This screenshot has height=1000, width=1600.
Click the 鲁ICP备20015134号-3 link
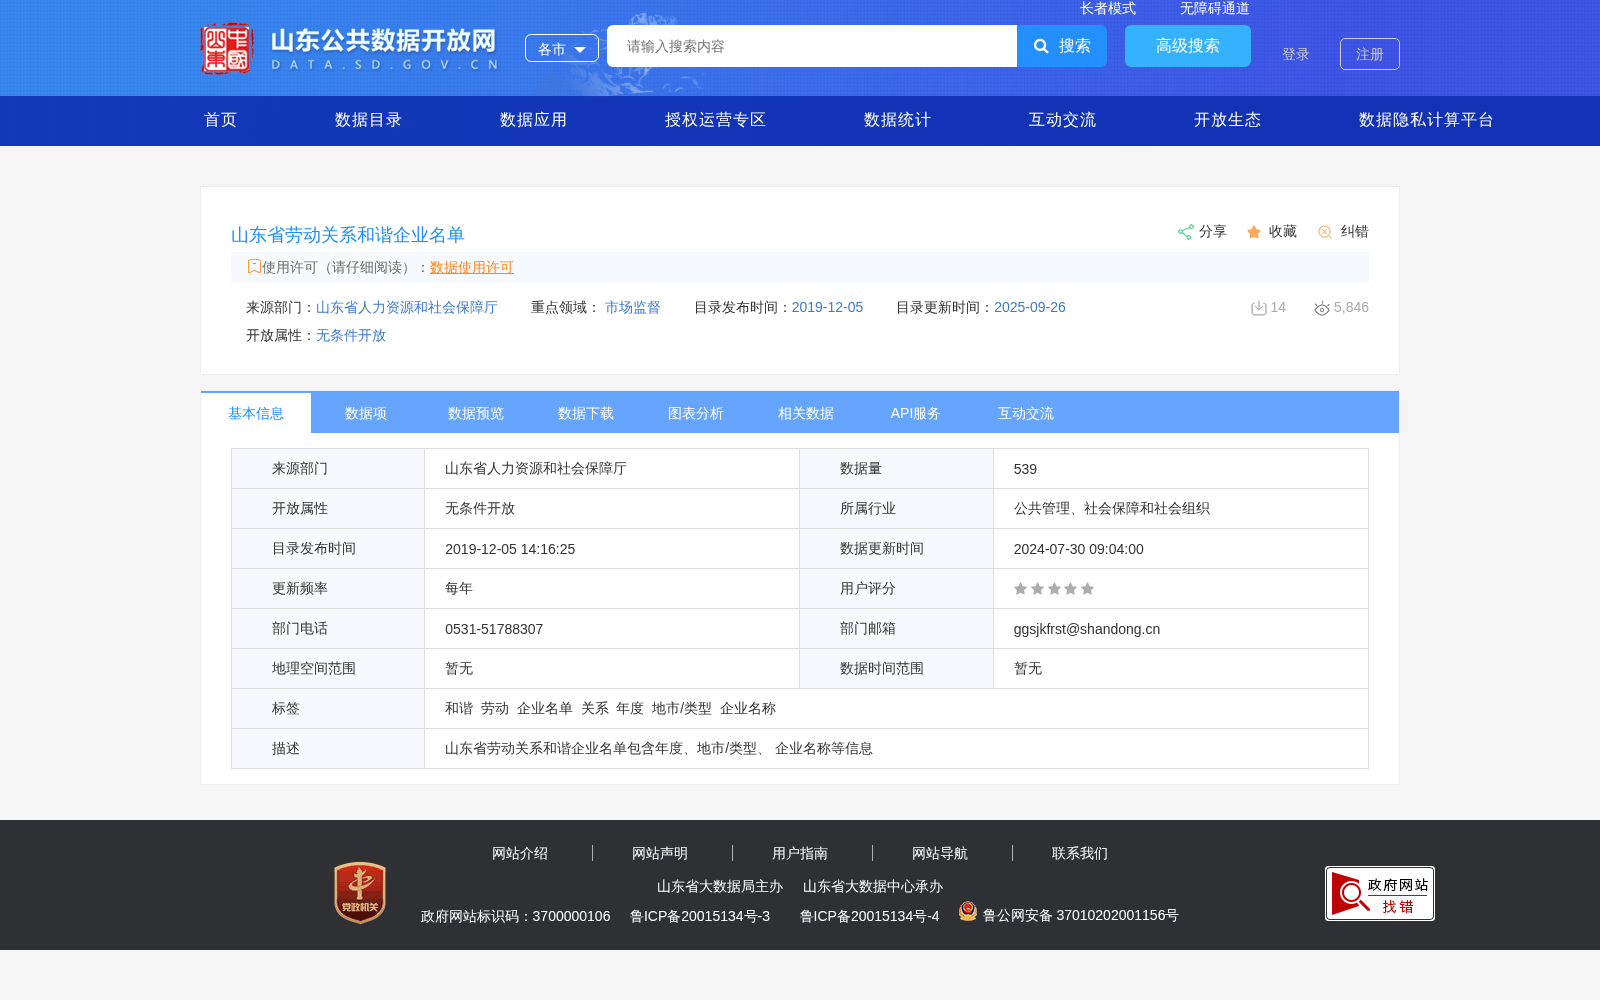pyautogui.click(x=700, y=916)
